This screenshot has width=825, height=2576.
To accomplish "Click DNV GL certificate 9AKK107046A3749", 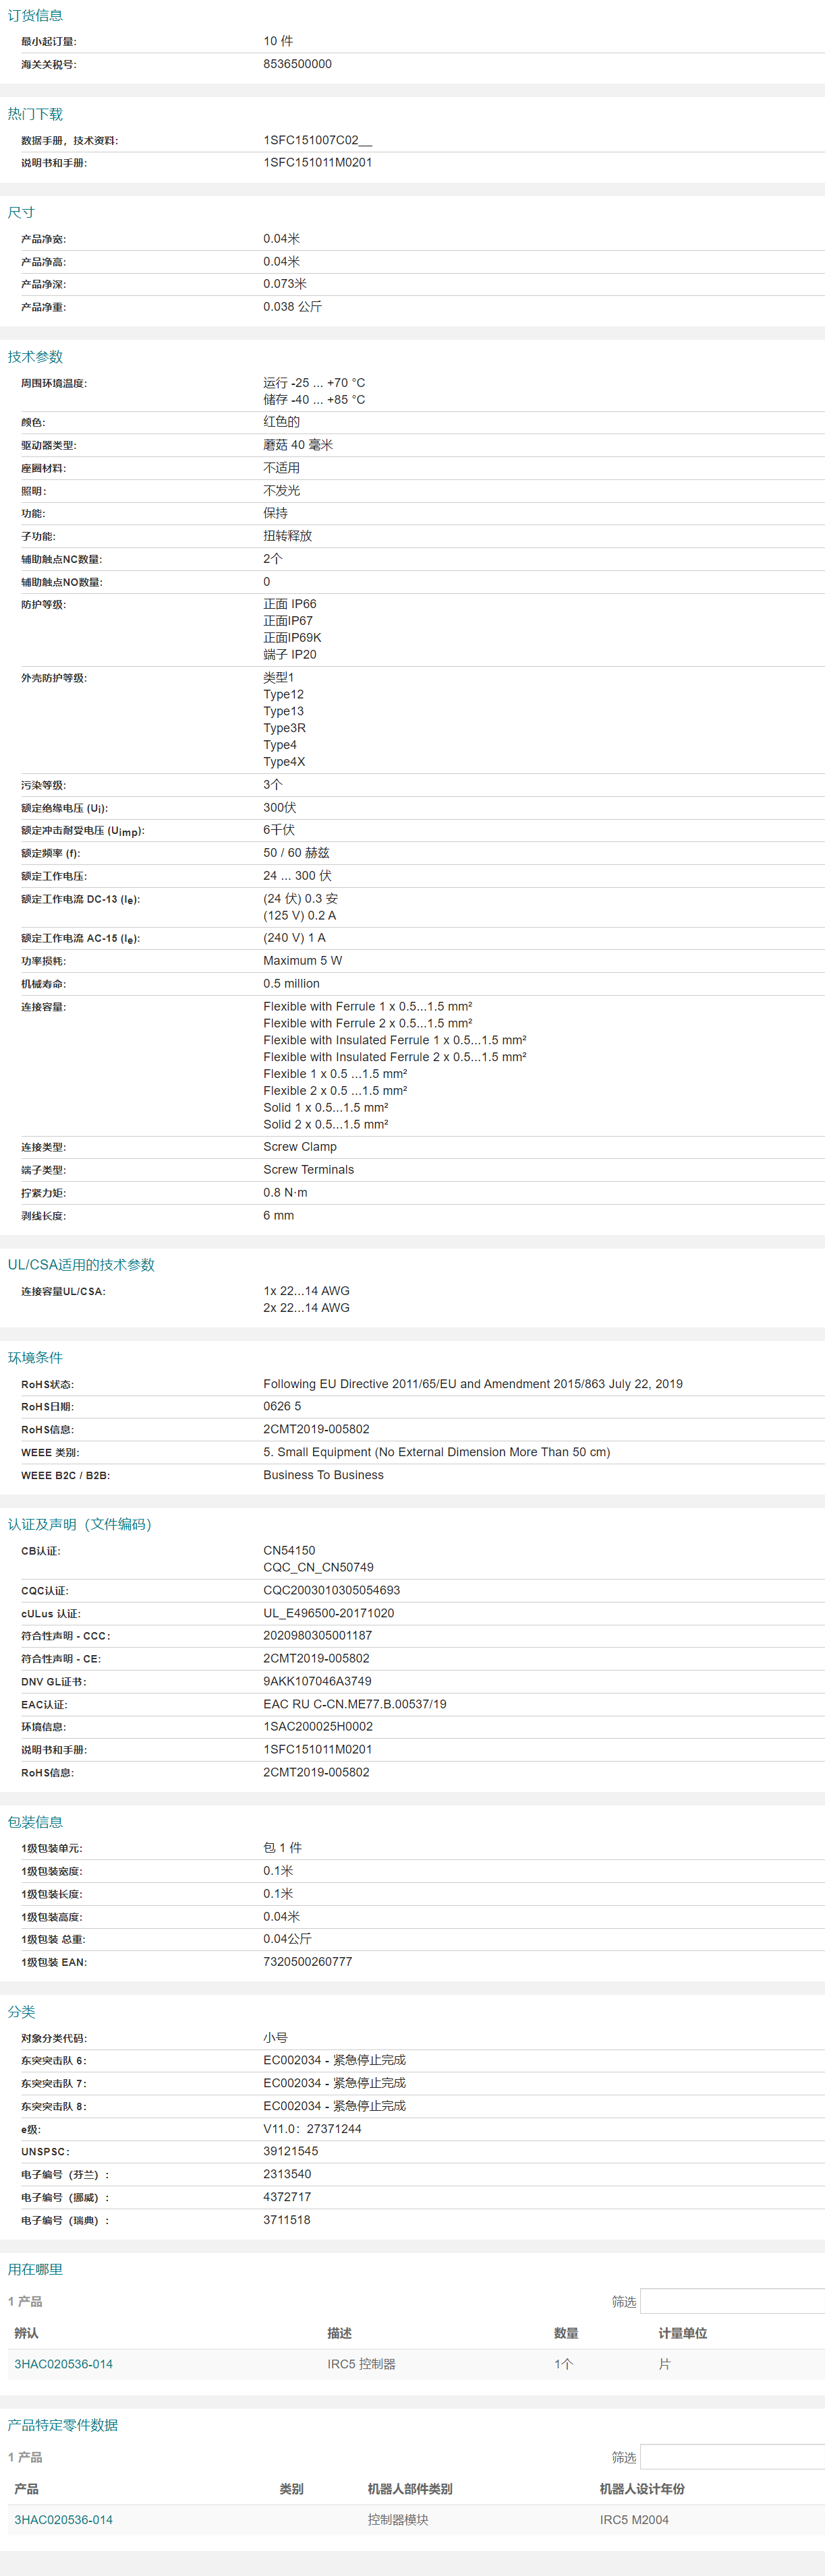I will point(317,1681).
